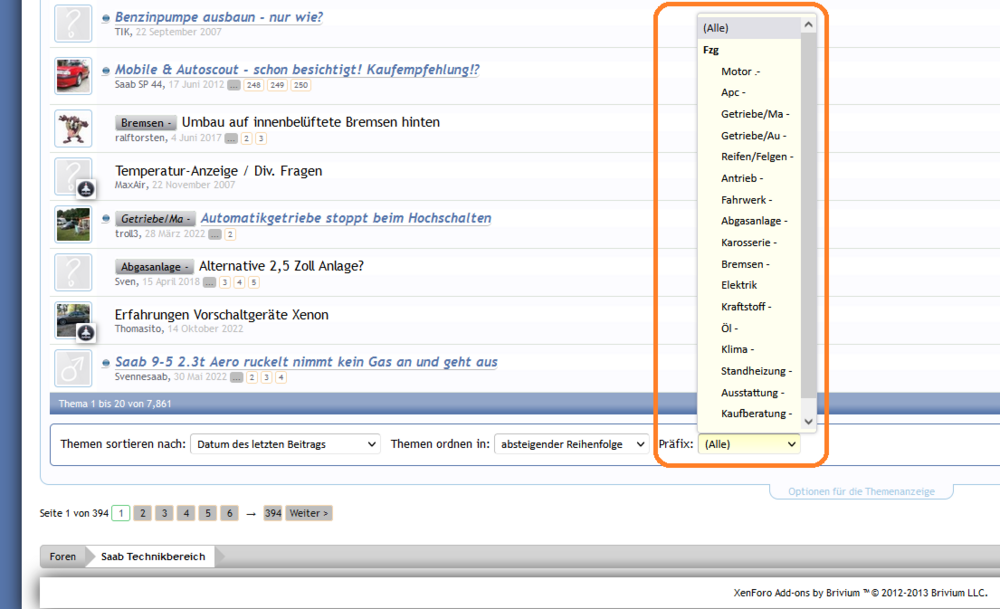Select 'Öl -' prefix option
The image size is (1000, 609).
click(x=749, y=328)
